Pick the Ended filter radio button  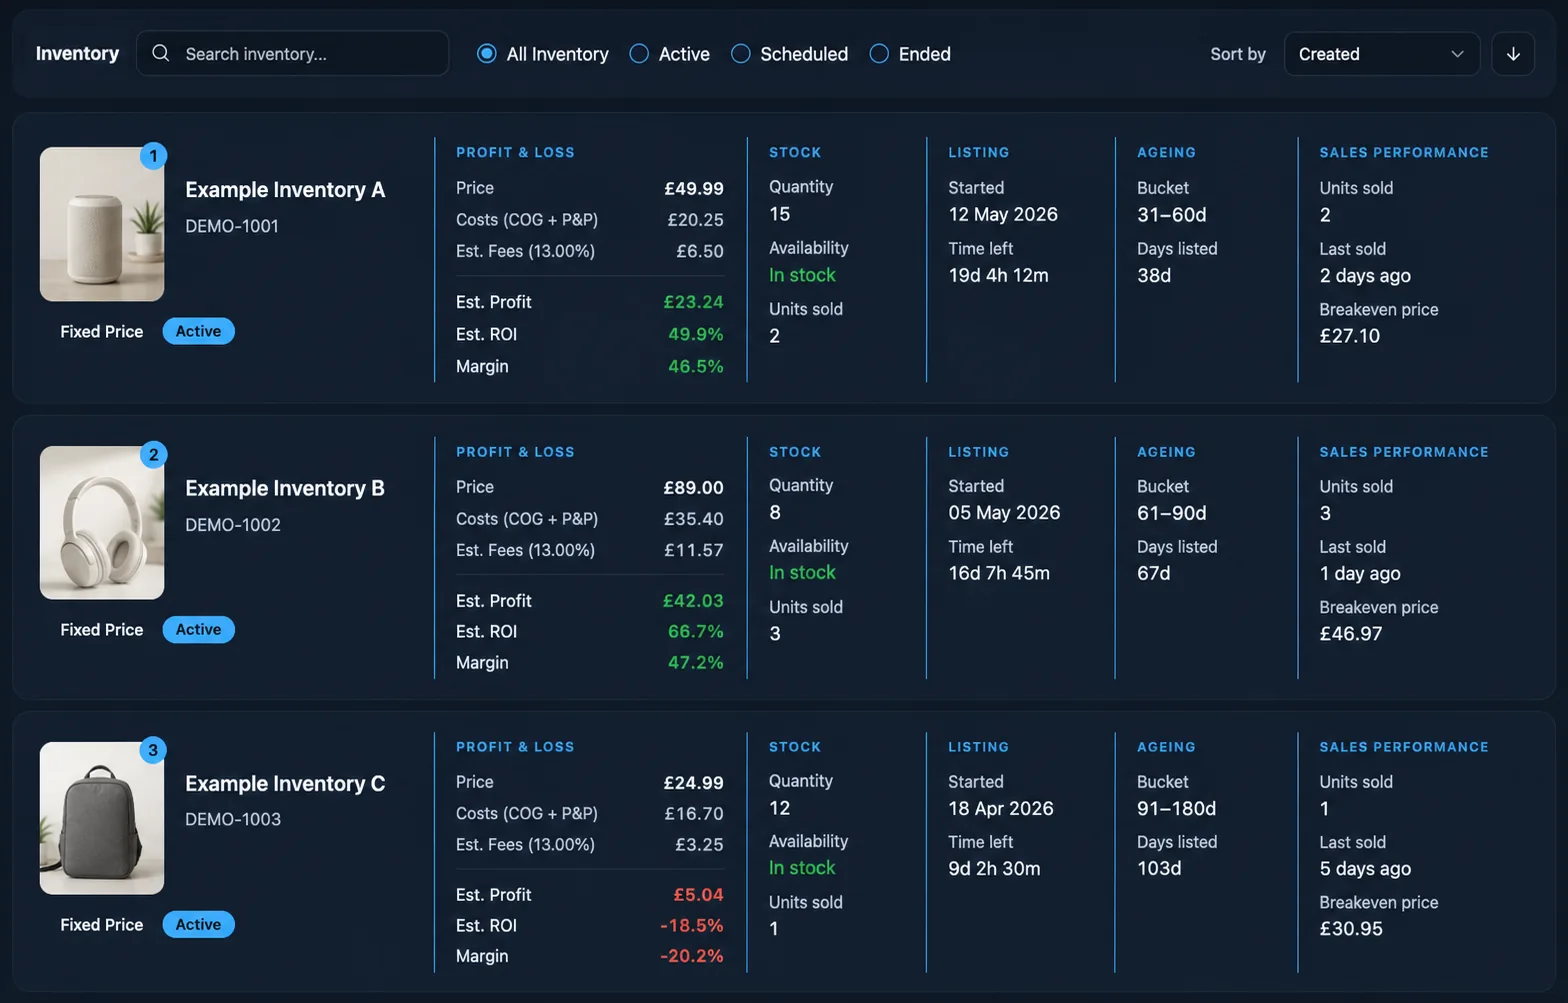pyautogui.click(x=879, y=54)
